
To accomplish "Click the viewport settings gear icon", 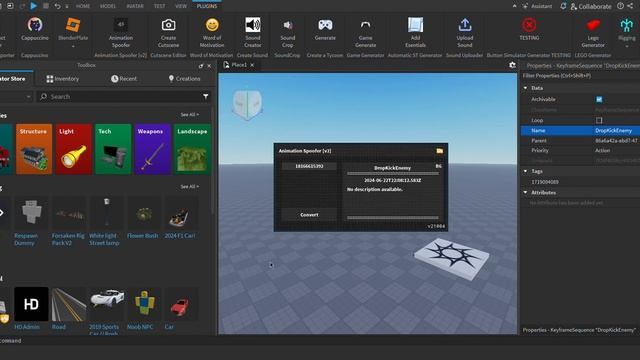I will point(512,65).
